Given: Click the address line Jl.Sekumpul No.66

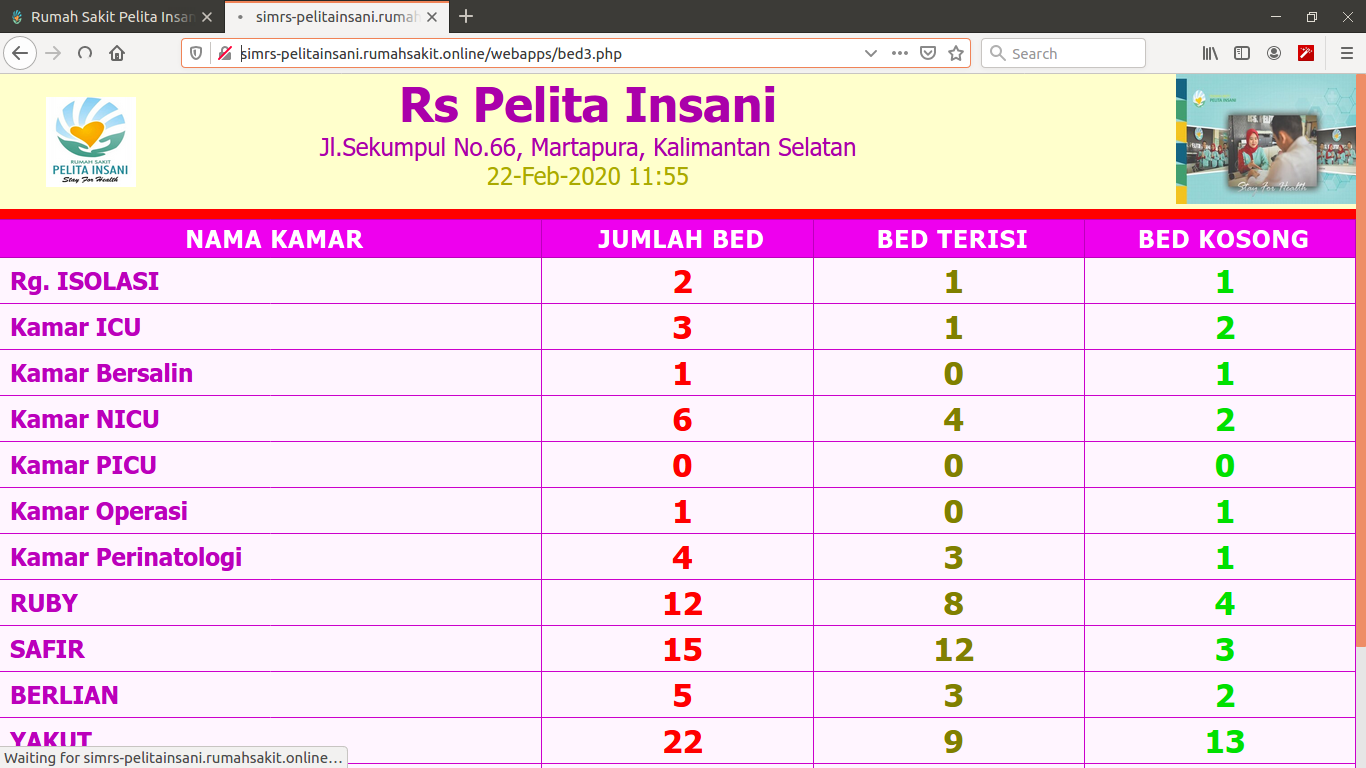Looking at the screenshot, I should click(587, 148).
